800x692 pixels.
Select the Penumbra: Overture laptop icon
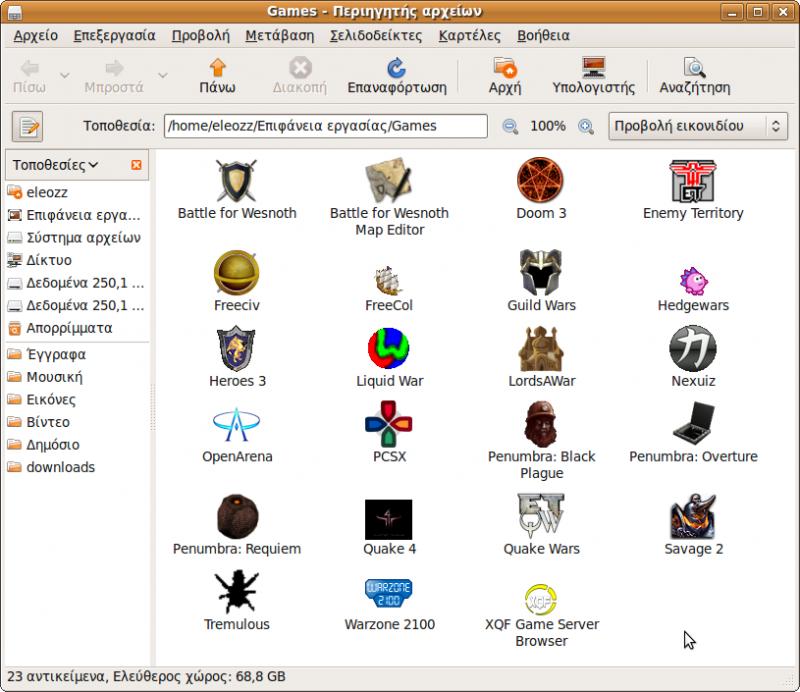pyautogui.click(x=693, y=424)
